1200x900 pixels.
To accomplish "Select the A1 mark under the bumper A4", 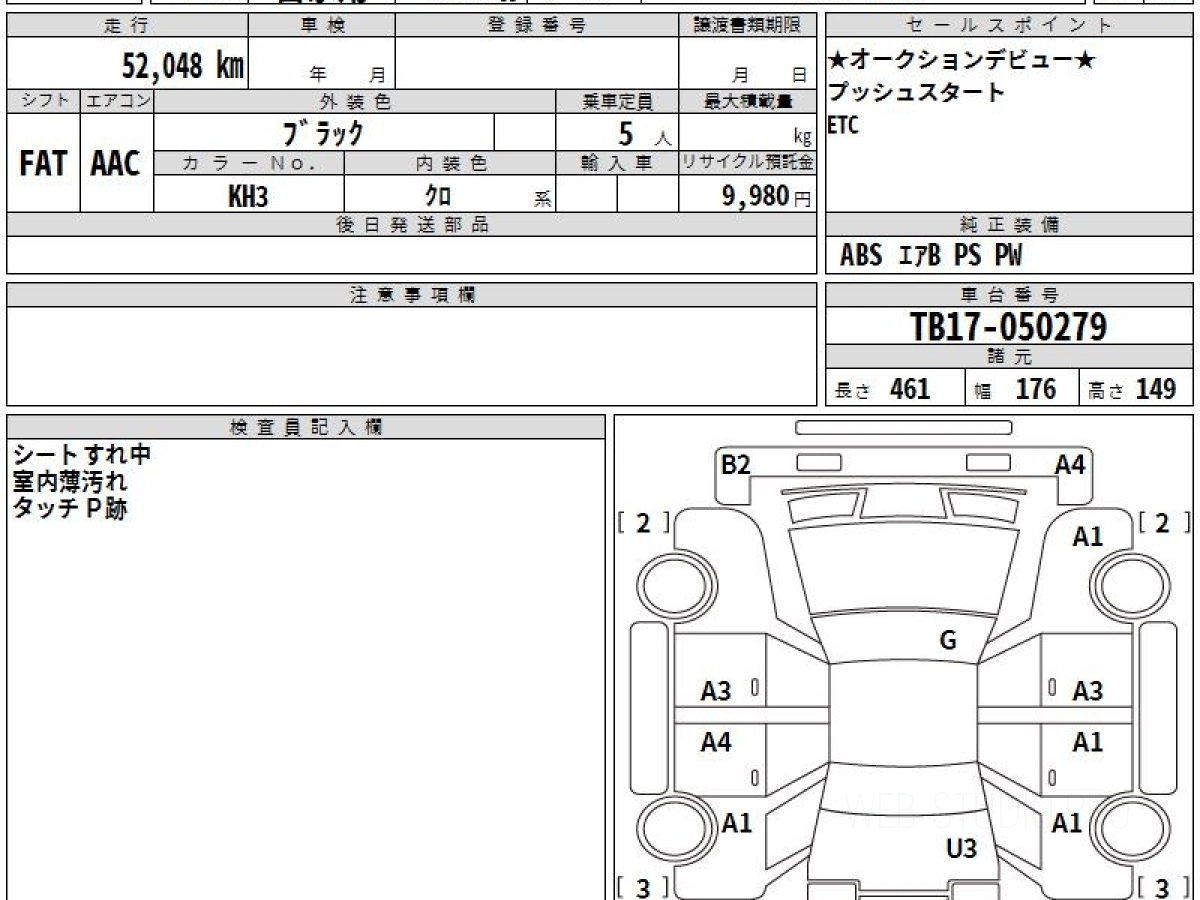I will (1088, 537).
